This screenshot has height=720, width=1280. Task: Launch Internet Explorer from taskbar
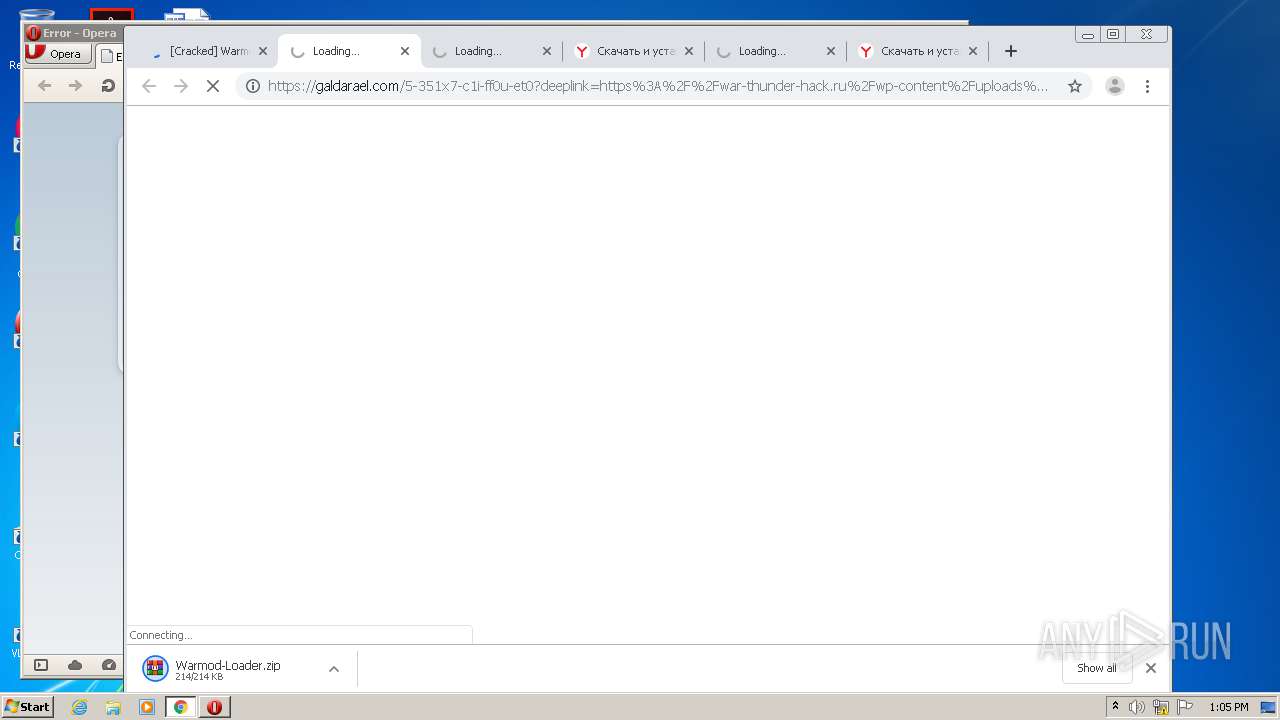79,707
